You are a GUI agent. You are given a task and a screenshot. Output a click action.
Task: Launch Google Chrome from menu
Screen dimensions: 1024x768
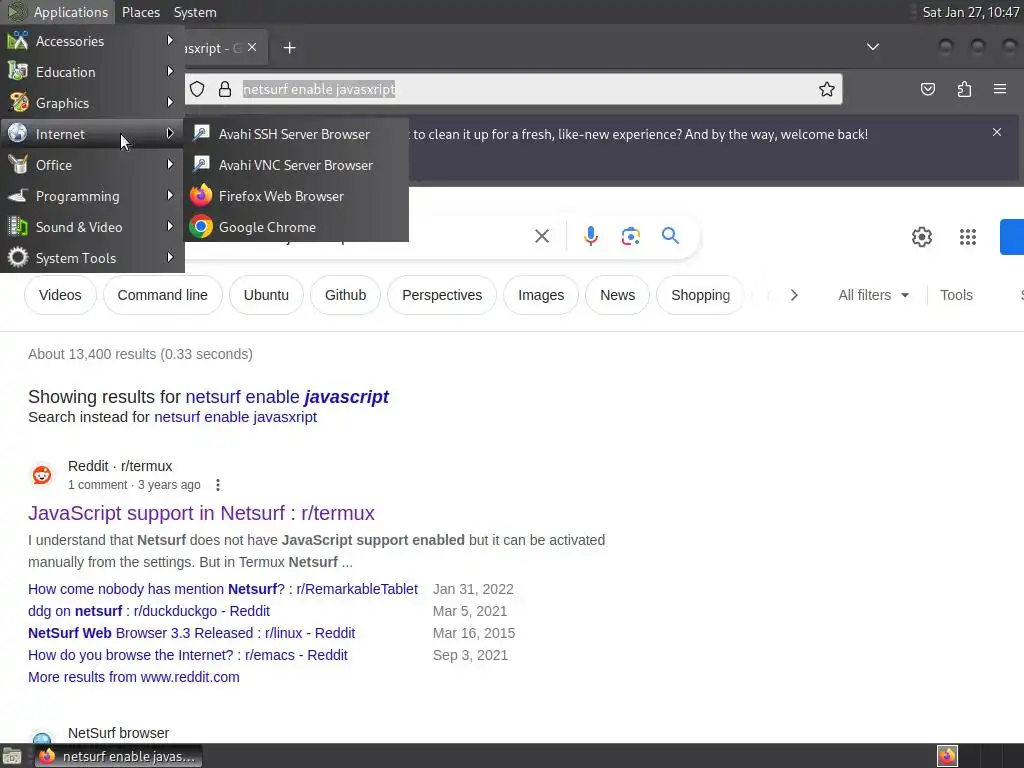click(x=296, y=227)
